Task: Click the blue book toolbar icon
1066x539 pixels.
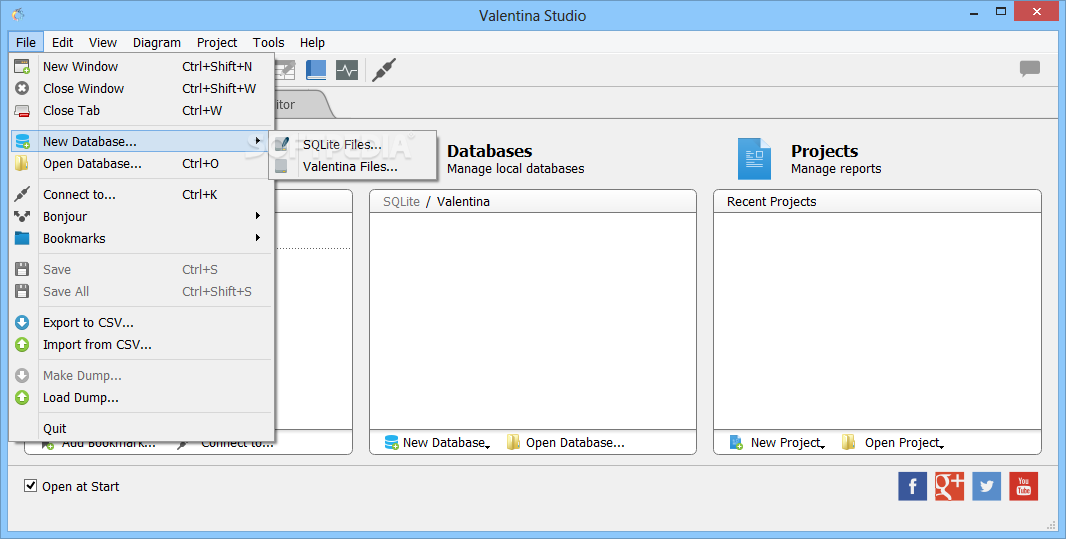Action: pyautogui.click(x=315, y=70)
